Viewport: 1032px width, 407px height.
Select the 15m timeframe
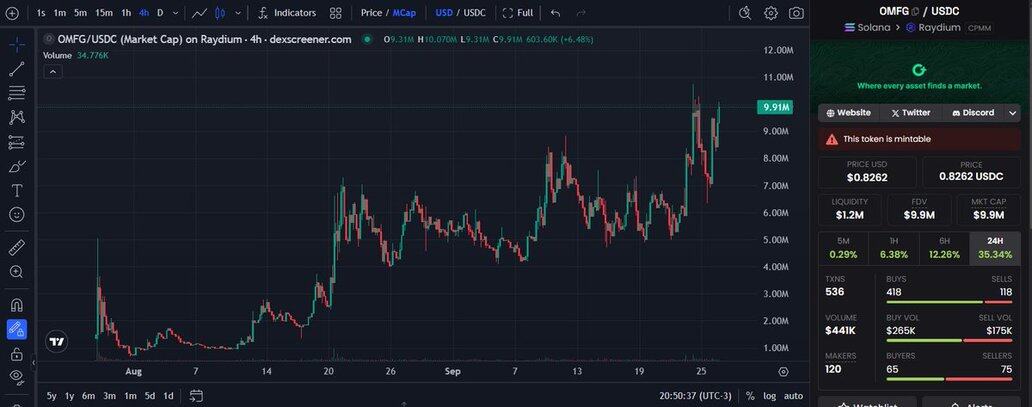(103, 13)
